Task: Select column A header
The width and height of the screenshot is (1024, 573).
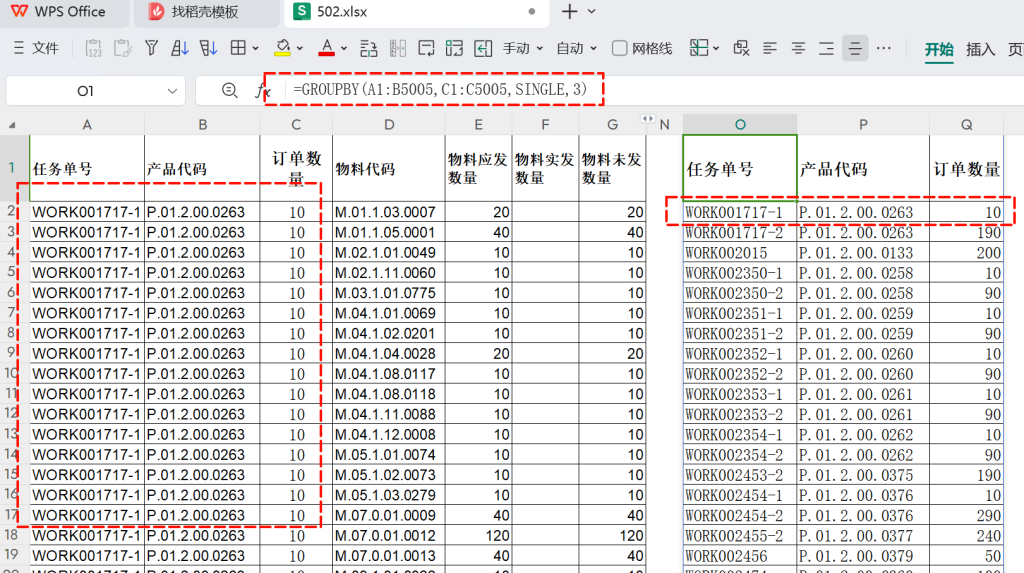Action: (87, 125)
